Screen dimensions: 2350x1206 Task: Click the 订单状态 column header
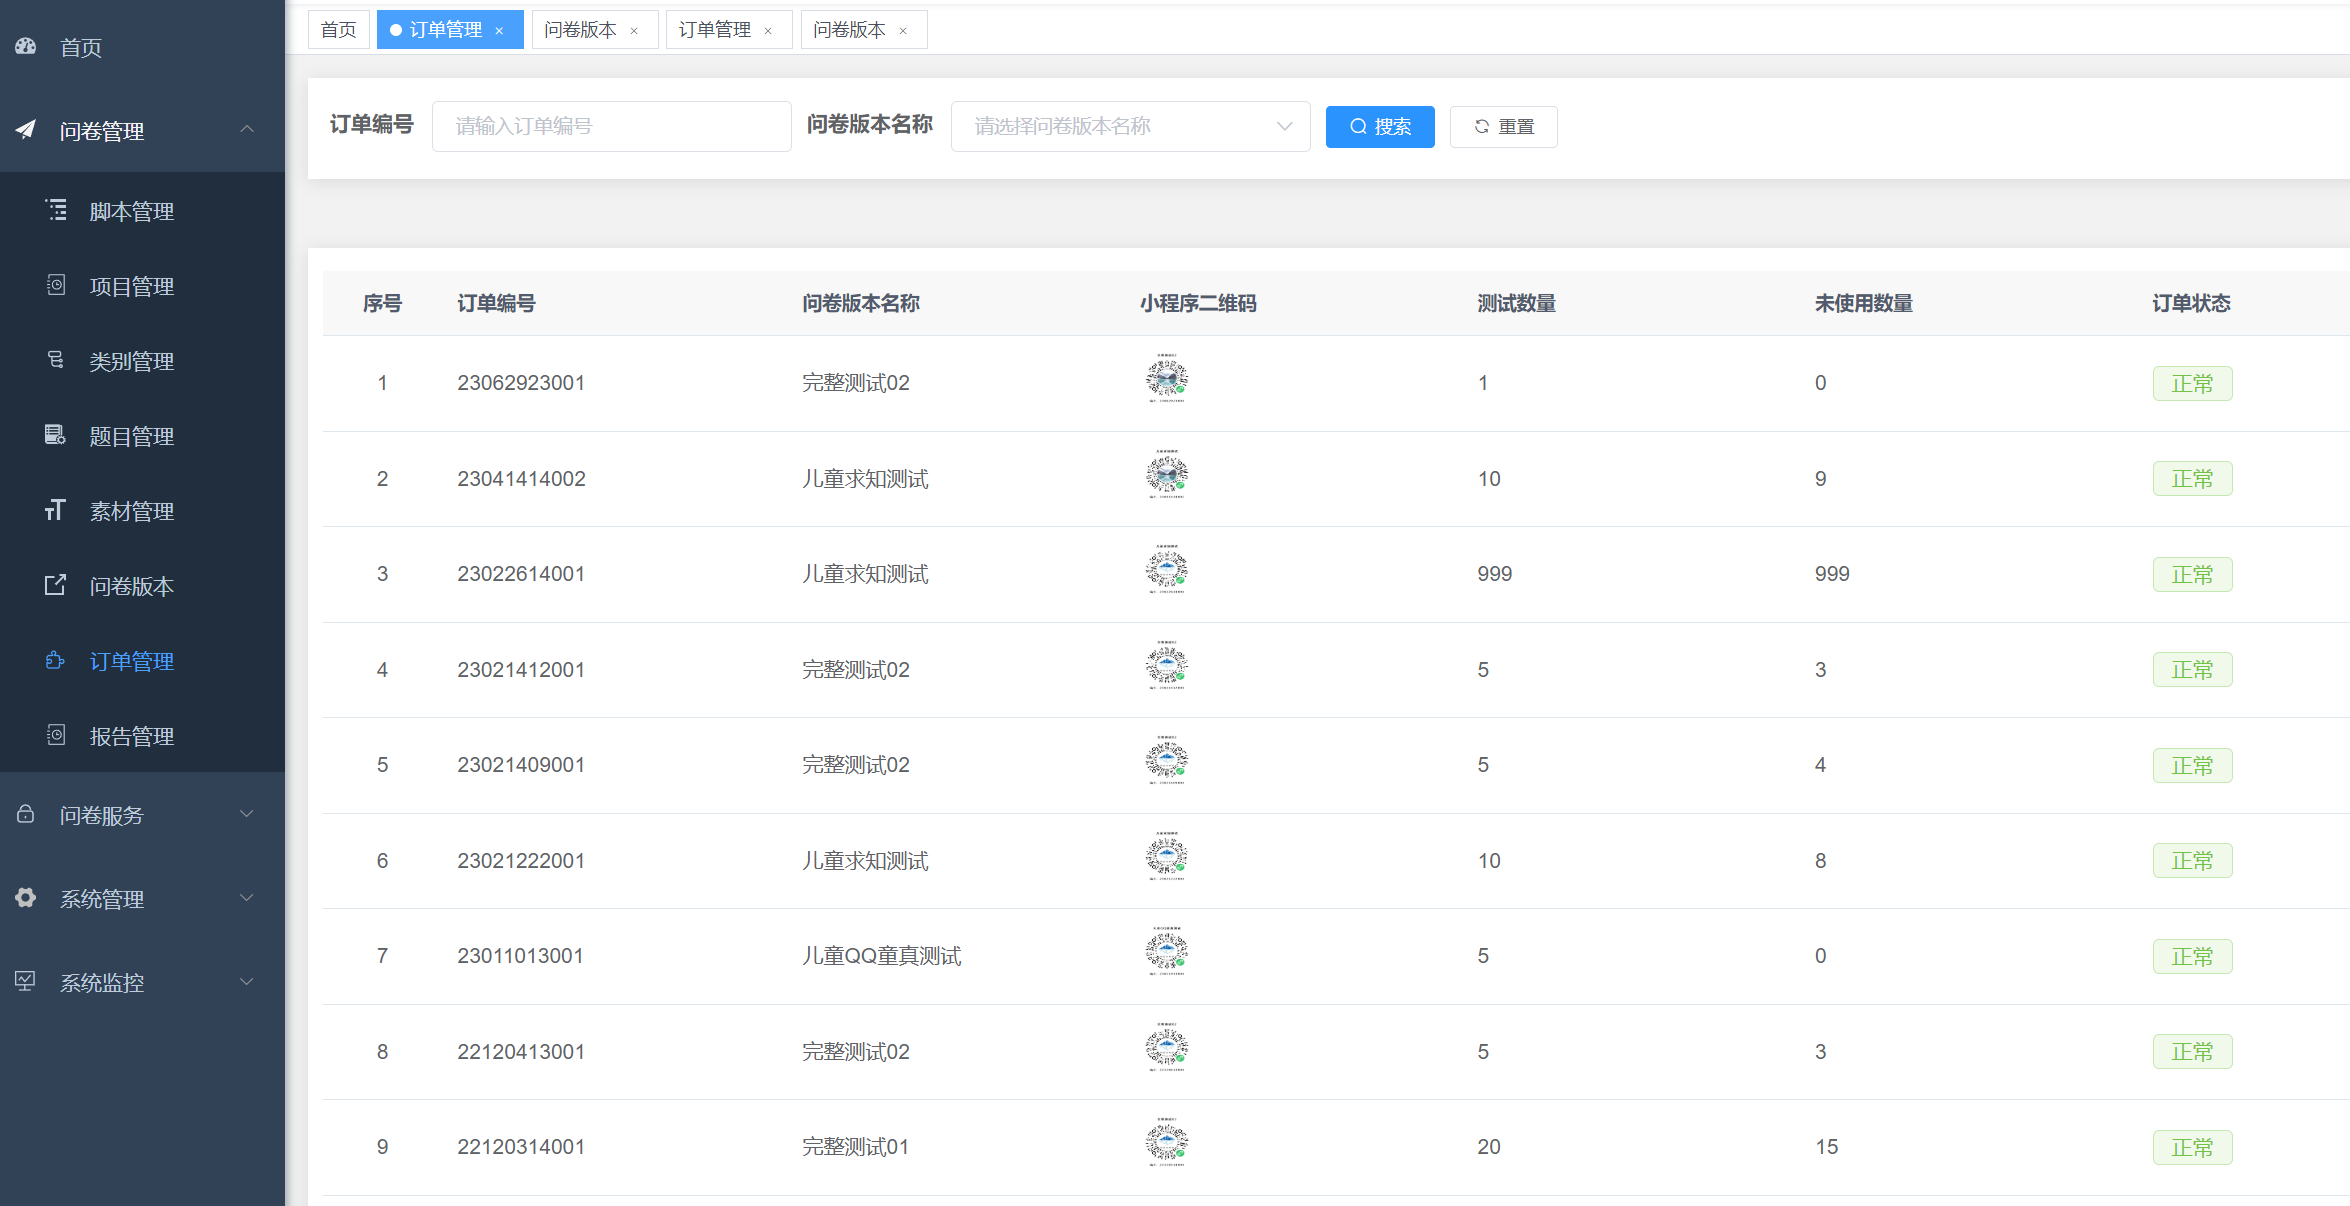coord(2191,303)
